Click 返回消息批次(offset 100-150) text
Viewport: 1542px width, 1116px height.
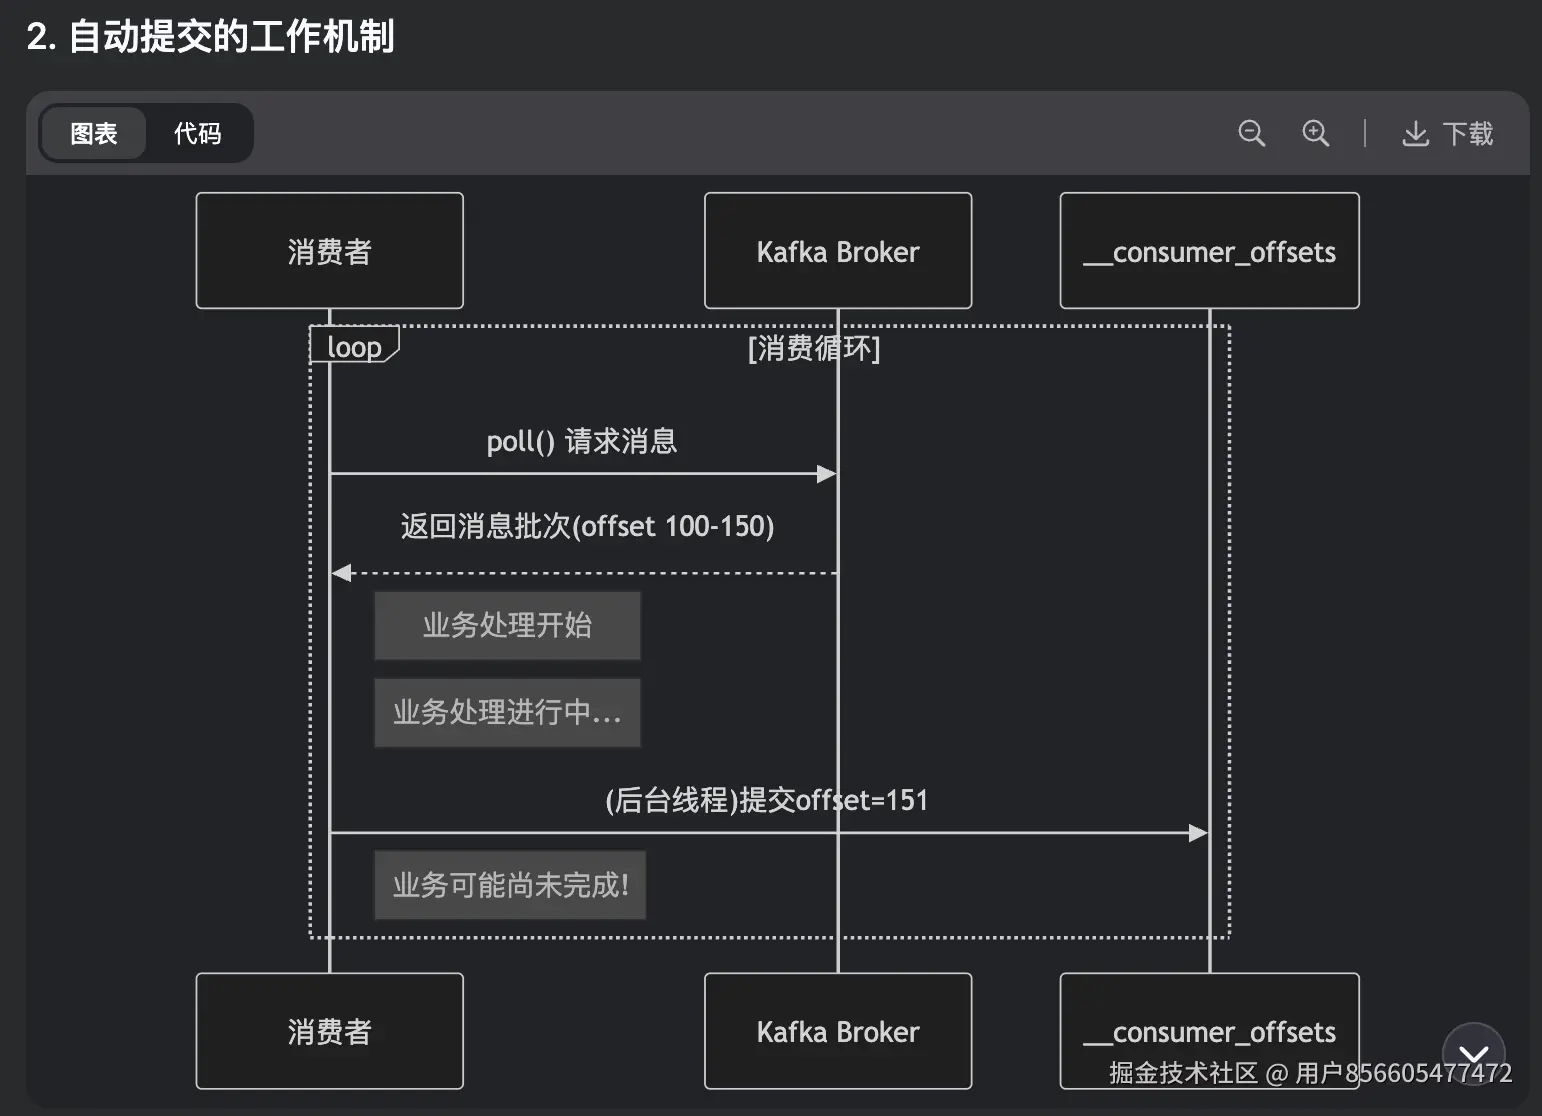pyautogui.click(x=587, y=526)
